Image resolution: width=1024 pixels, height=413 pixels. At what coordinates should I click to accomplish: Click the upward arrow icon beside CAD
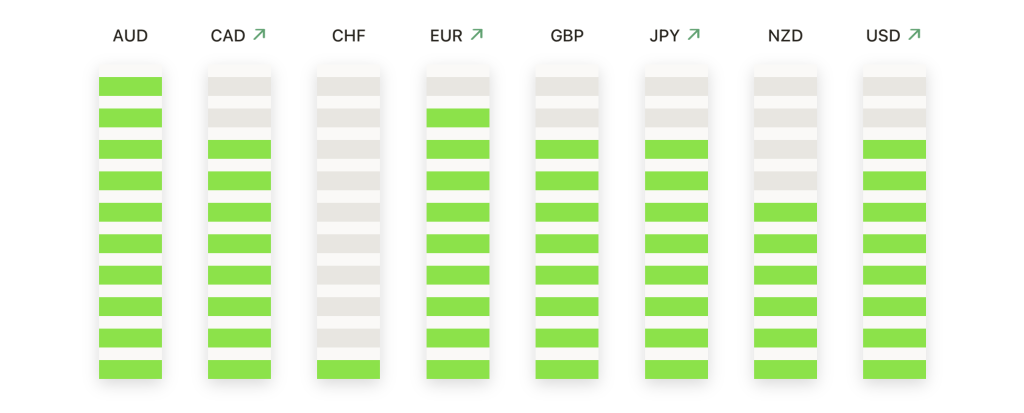(260, 35)
